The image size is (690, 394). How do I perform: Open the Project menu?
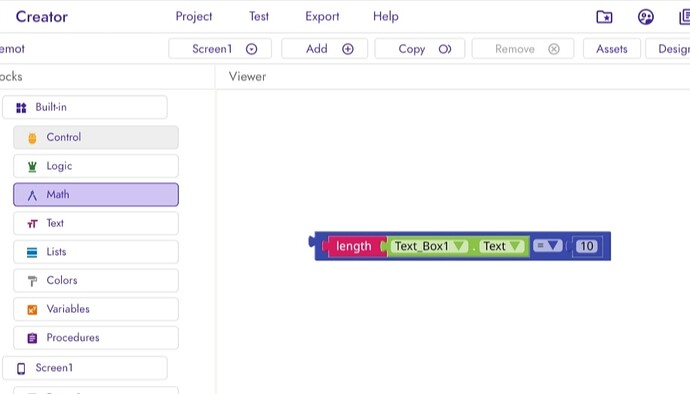194,16
